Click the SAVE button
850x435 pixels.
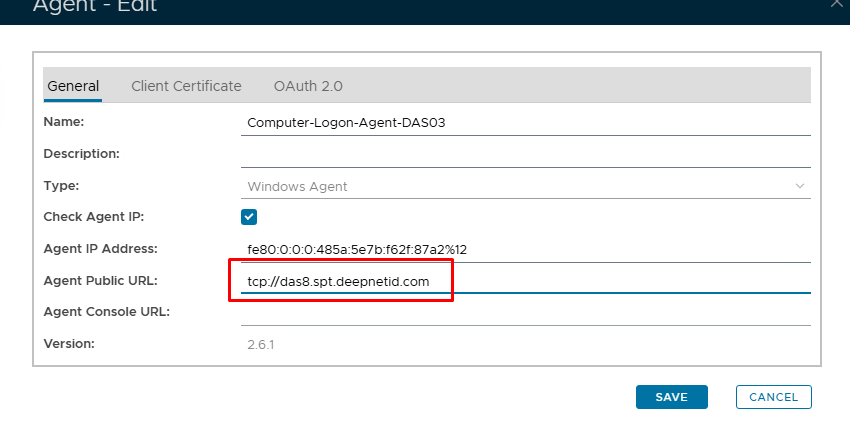[671, 397]
